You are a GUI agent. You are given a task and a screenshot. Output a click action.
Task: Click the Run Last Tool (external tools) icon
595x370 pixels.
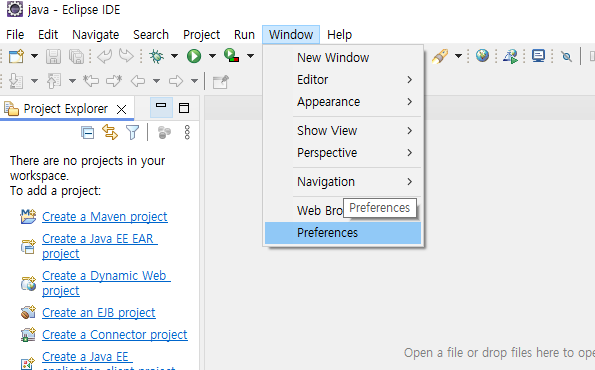click(231, 56)
